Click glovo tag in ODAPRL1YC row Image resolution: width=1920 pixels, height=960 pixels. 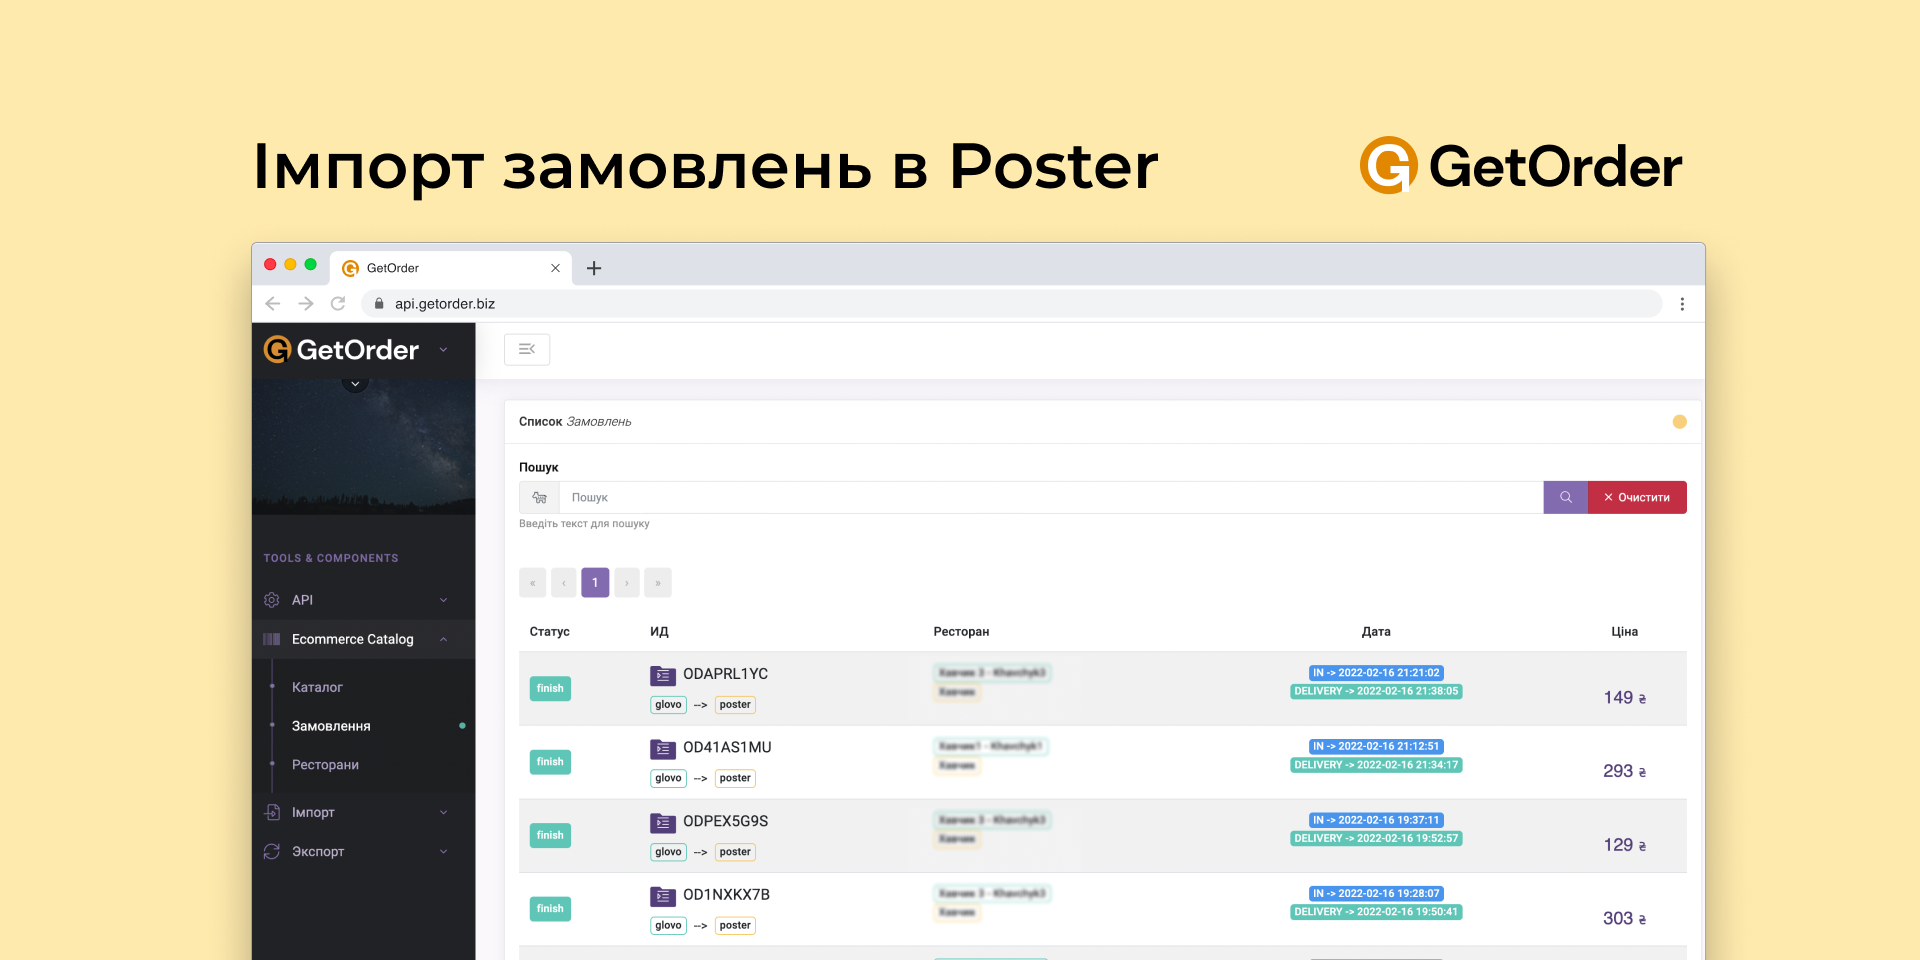pyautogui.click(x=668, y=705)
